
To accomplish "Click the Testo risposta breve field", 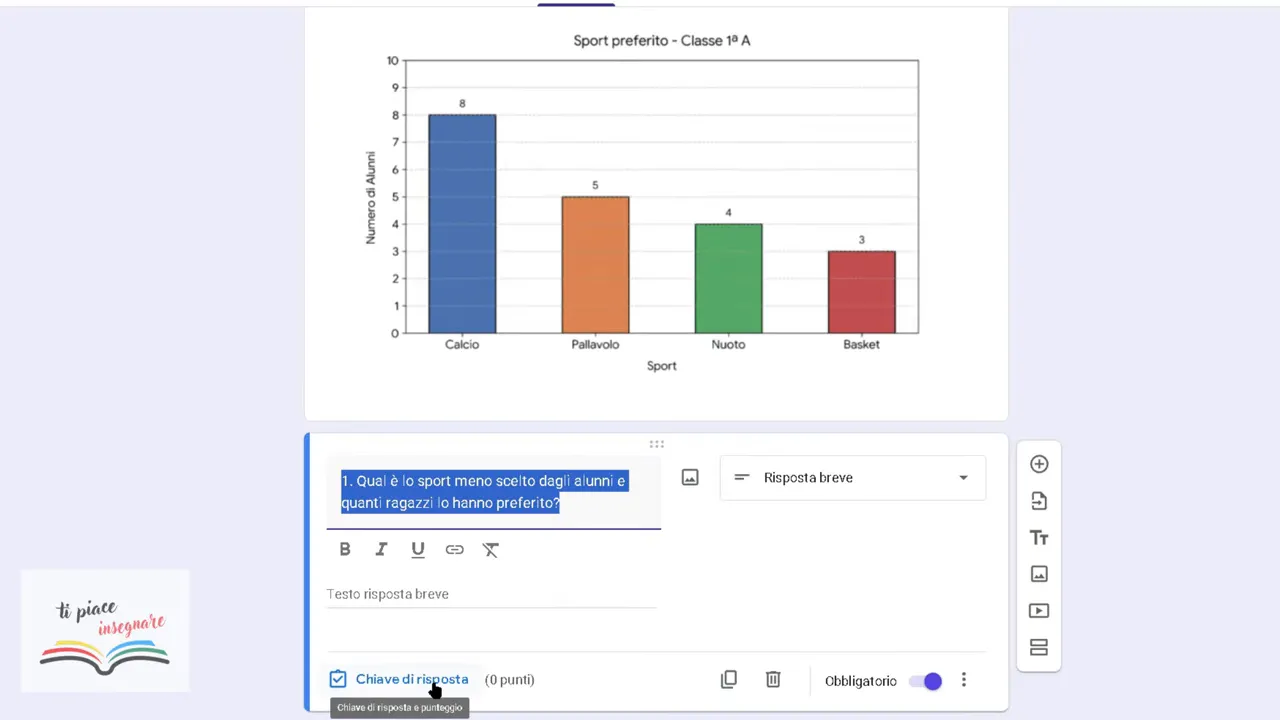I will click(x=491, y=594).
